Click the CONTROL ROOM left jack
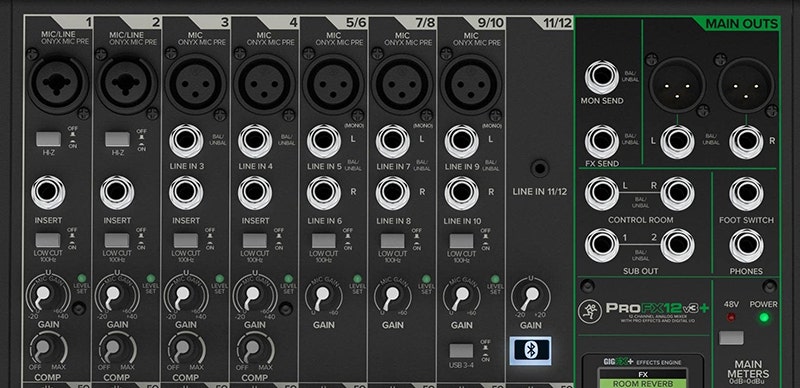This screenshot has height=388, width=800. click(x=602, y=193)
